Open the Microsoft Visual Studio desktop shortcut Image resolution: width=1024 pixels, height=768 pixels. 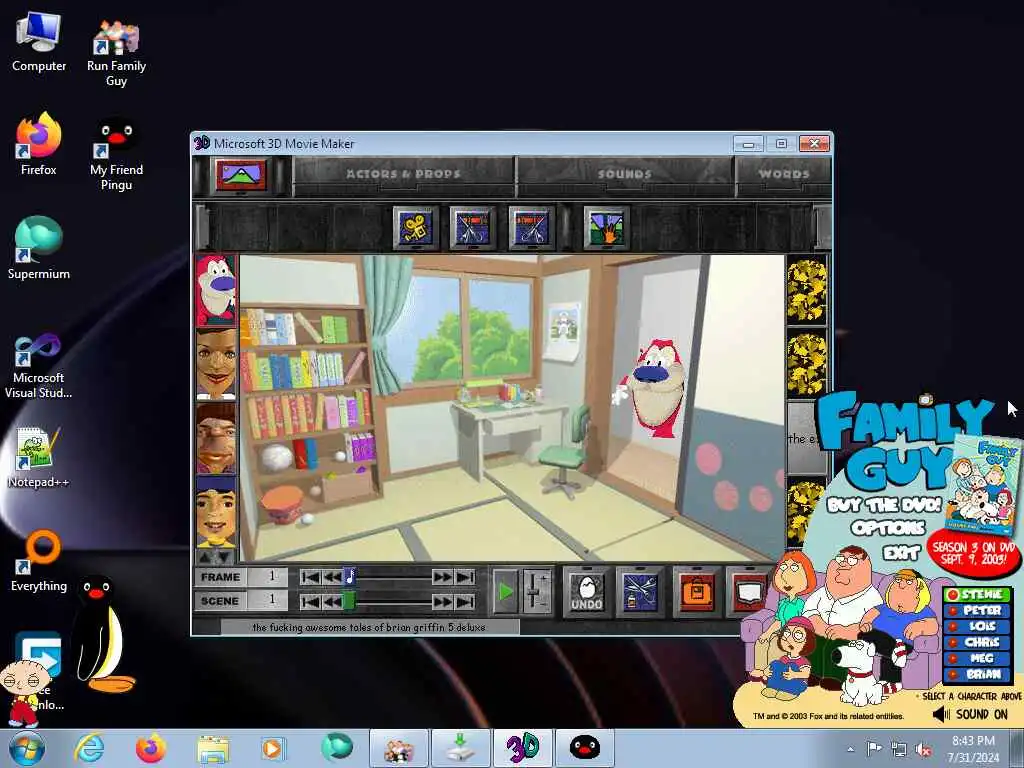[x=39, y=366]
